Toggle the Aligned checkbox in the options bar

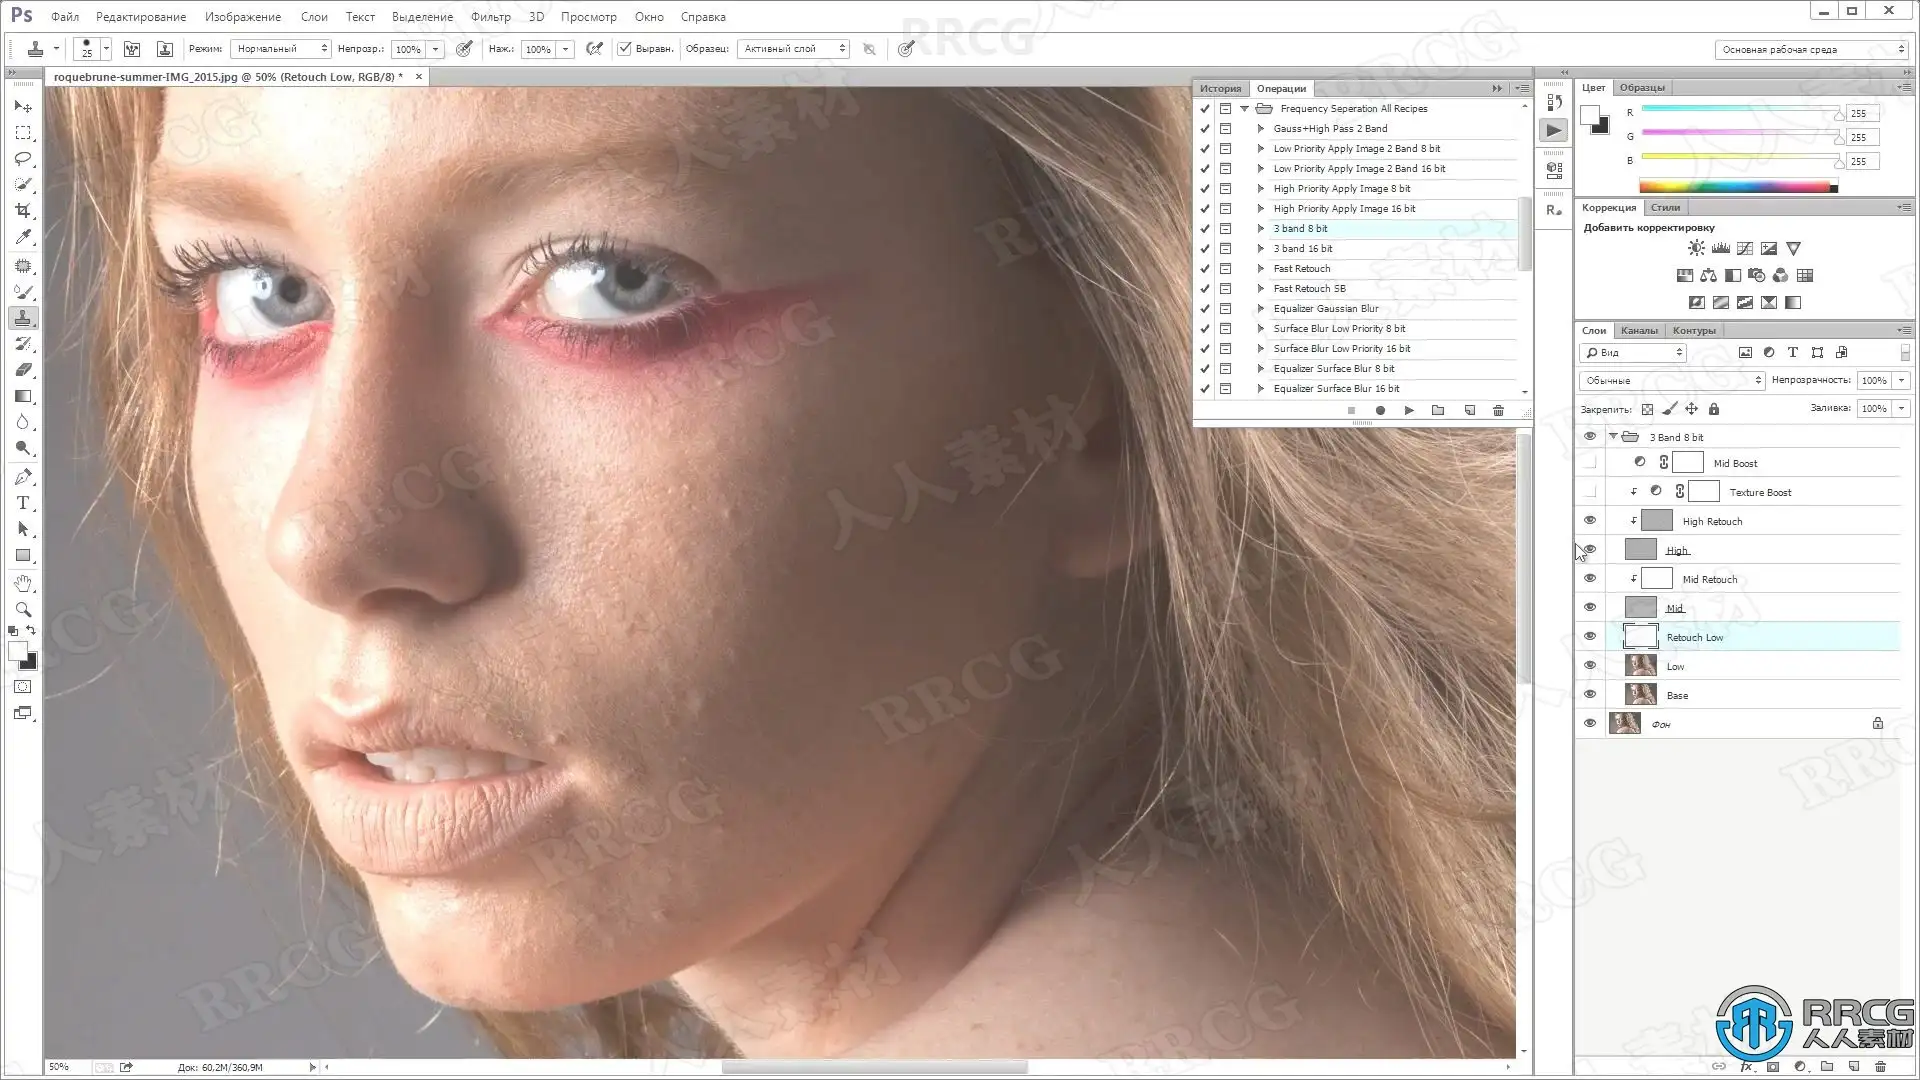click(x=625, y=48)
